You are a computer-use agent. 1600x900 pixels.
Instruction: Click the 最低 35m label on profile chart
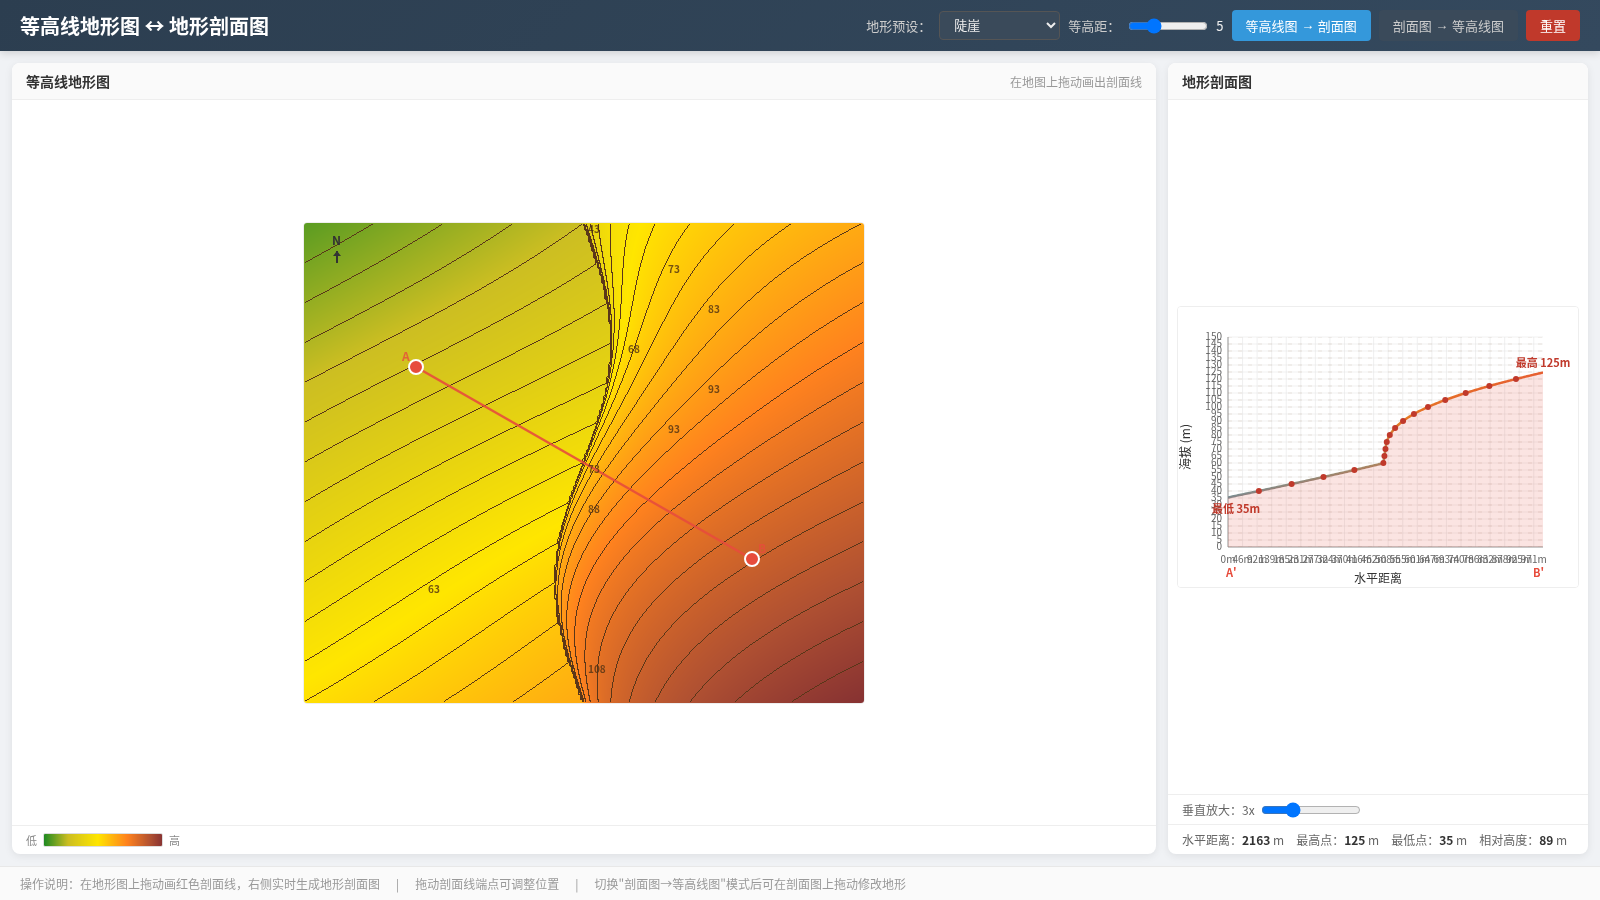coord(1236,509)
